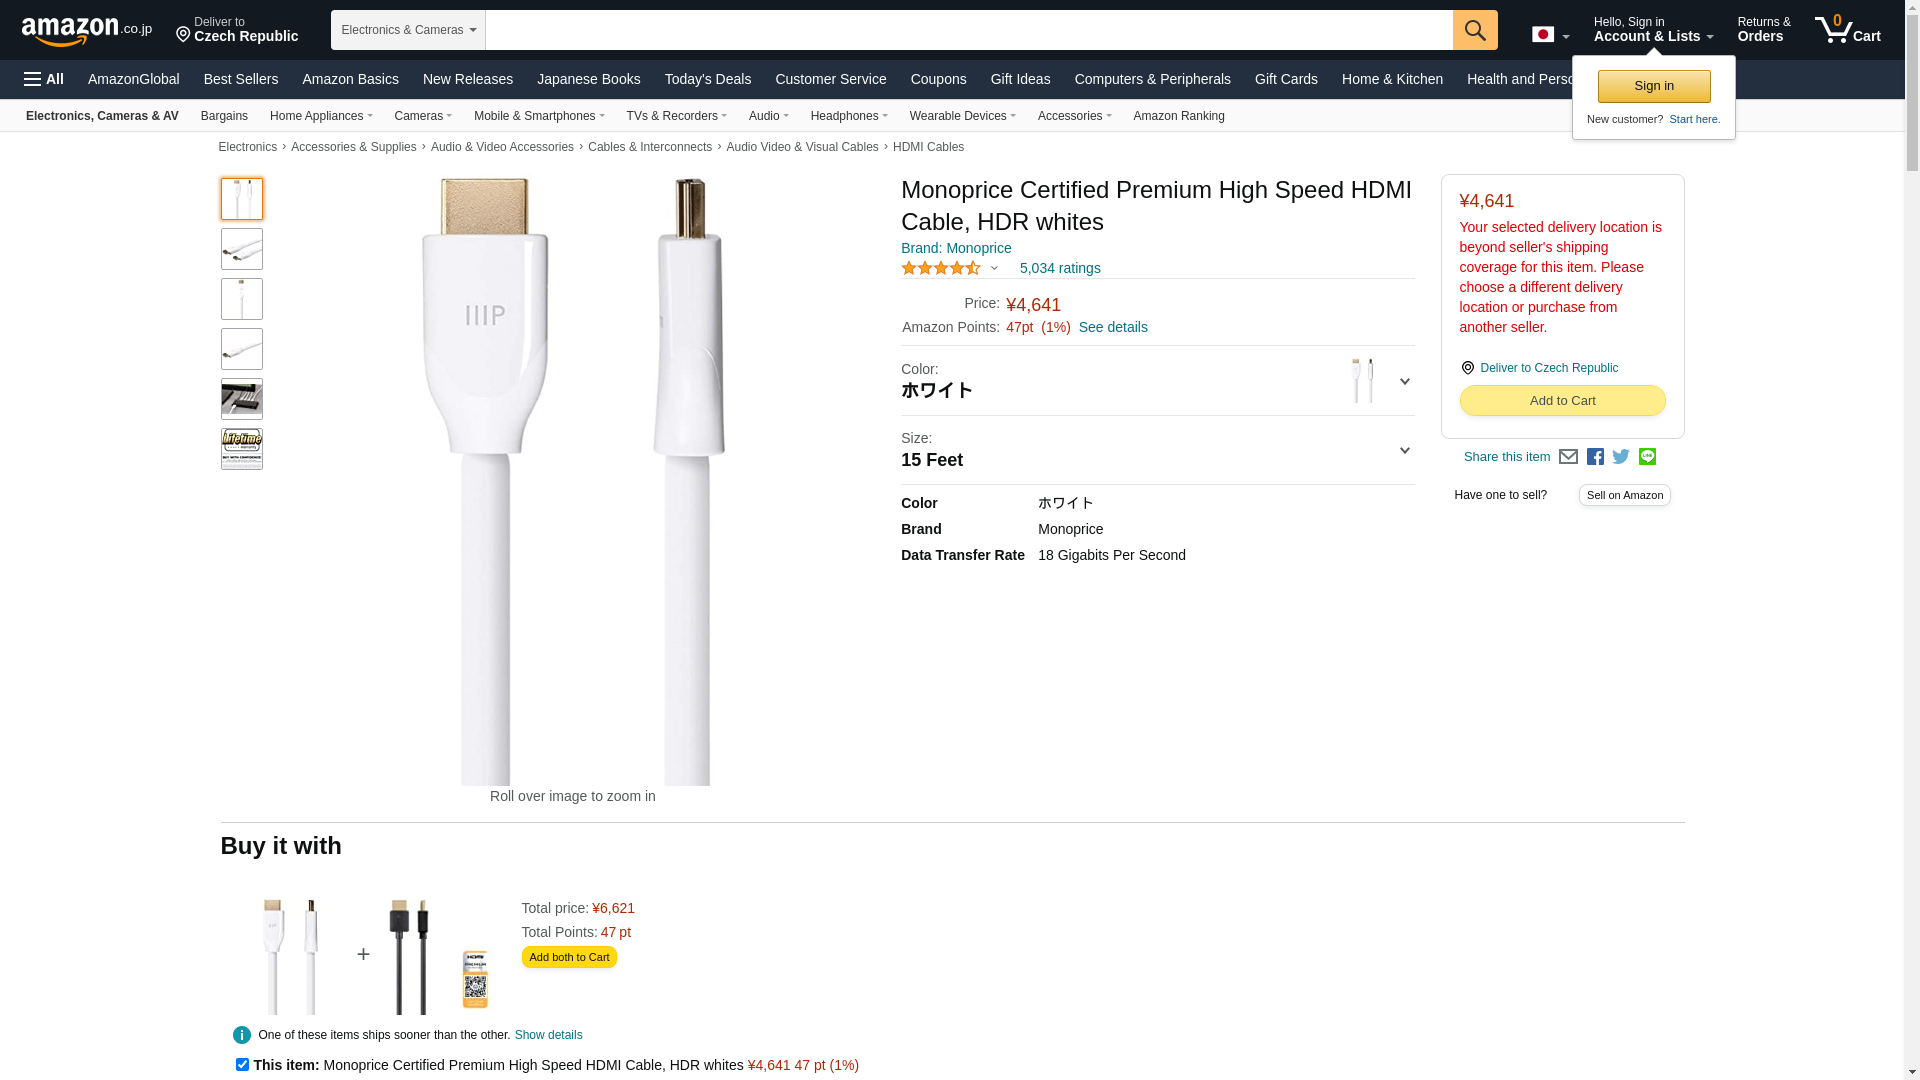The height and width of the screenshot is (1080, 1920).
Task: Share this item on Twitter
Action: [1621, 457]
